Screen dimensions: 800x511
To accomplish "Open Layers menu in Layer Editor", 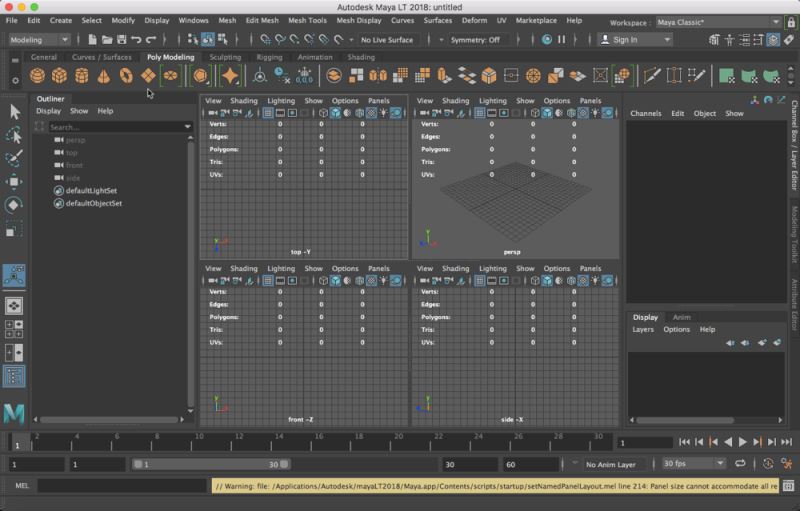I will point(643,329).
